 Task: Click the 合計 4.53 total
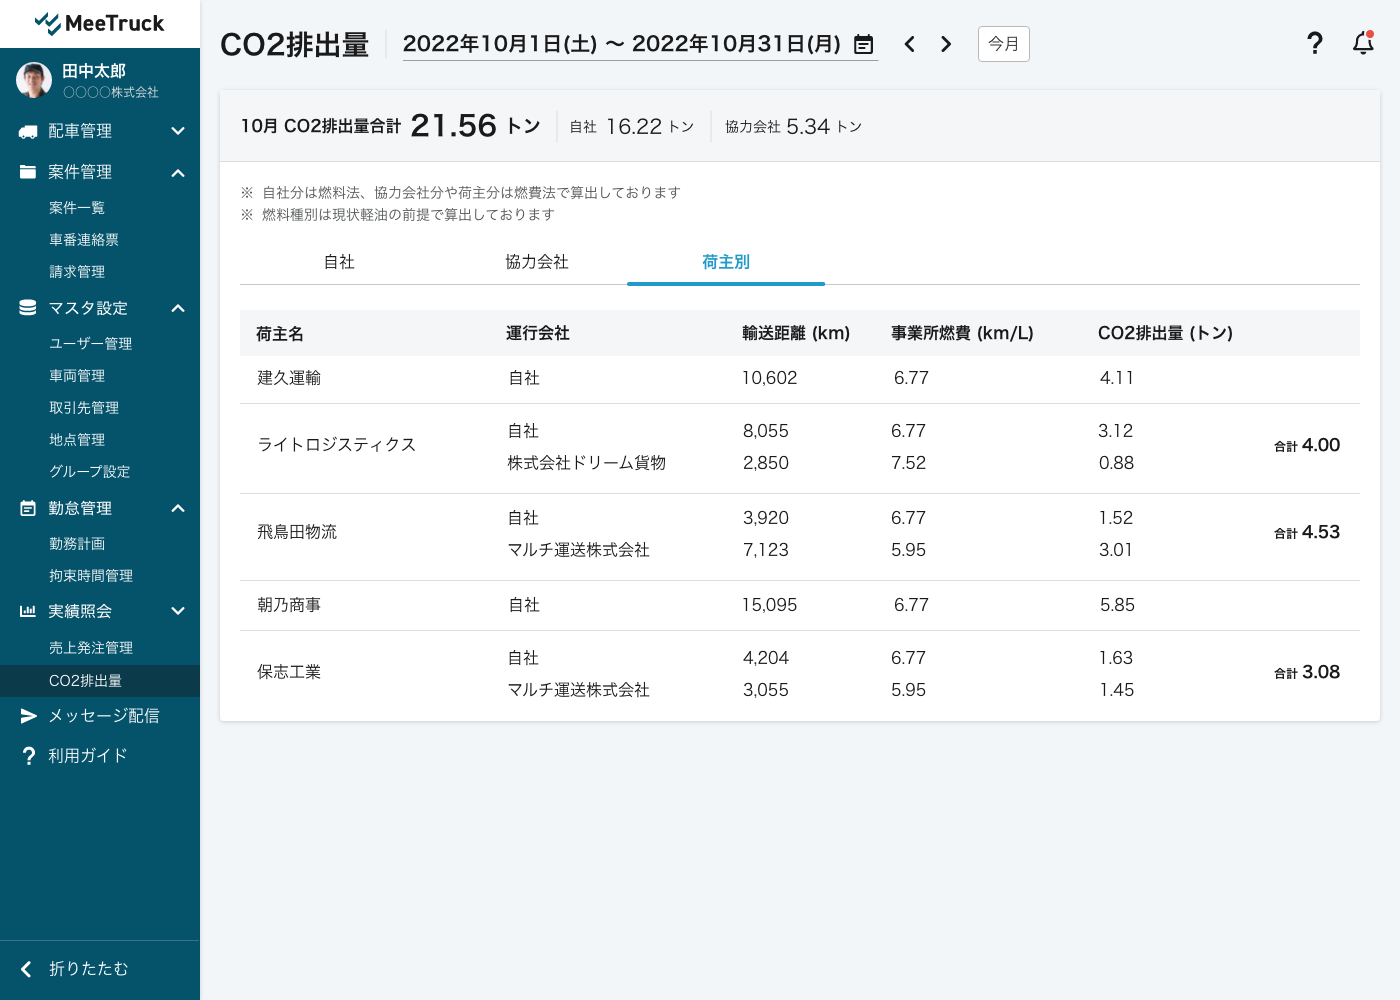pos(1307,532)
